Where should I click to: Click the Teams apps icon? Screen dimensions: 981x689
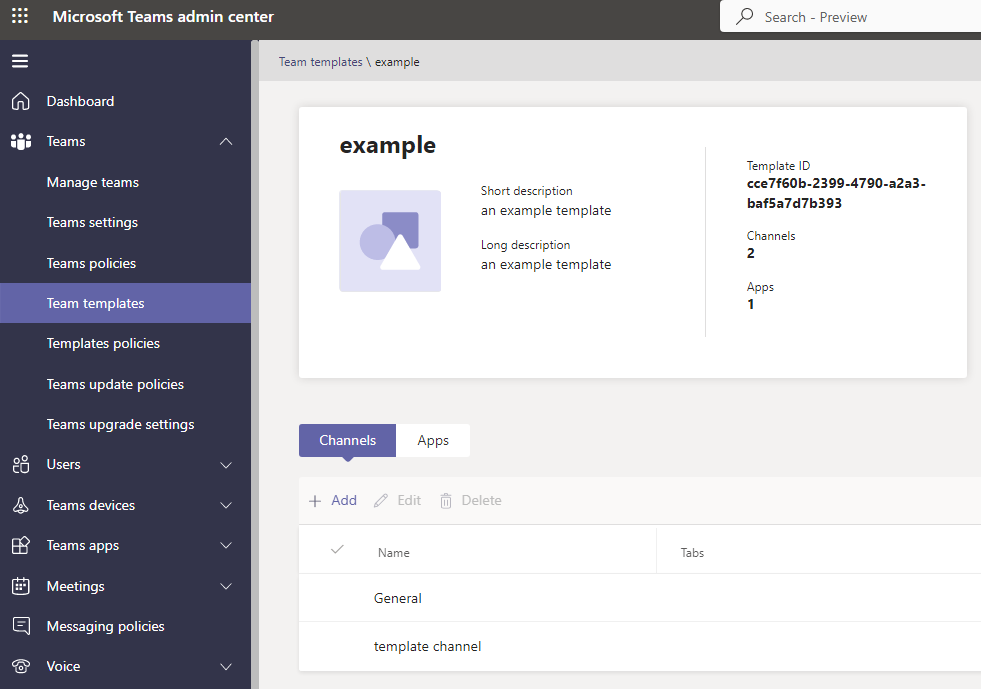21,545
